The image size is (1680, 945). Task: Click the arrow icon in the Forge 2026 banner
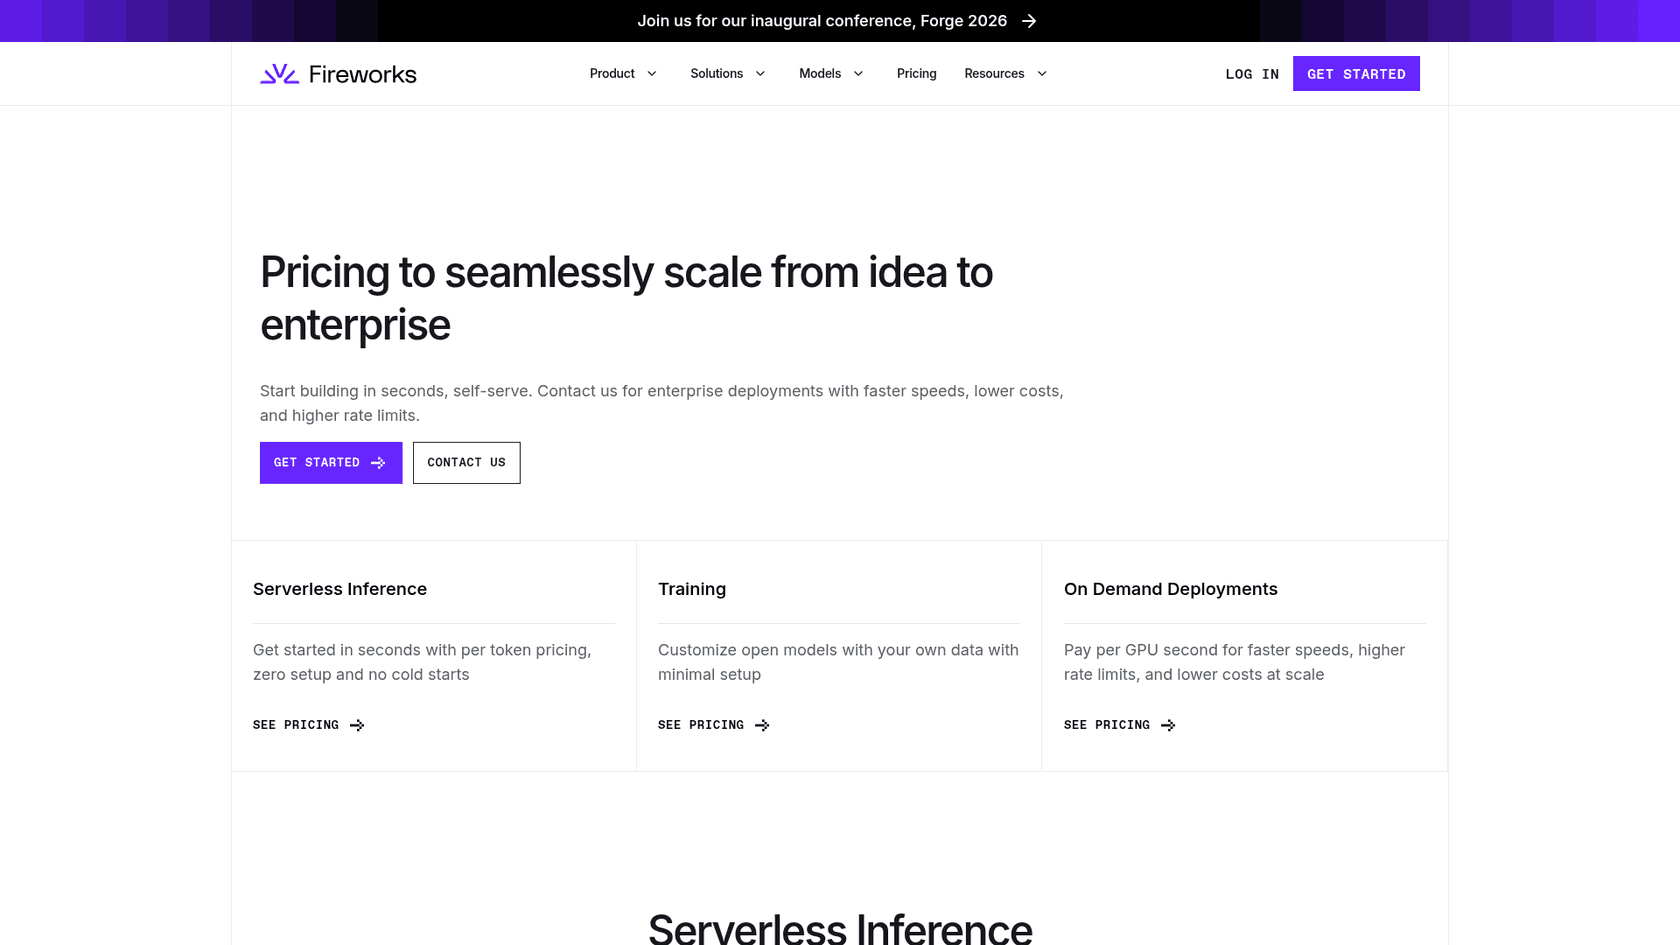(x=1029, y=21)
